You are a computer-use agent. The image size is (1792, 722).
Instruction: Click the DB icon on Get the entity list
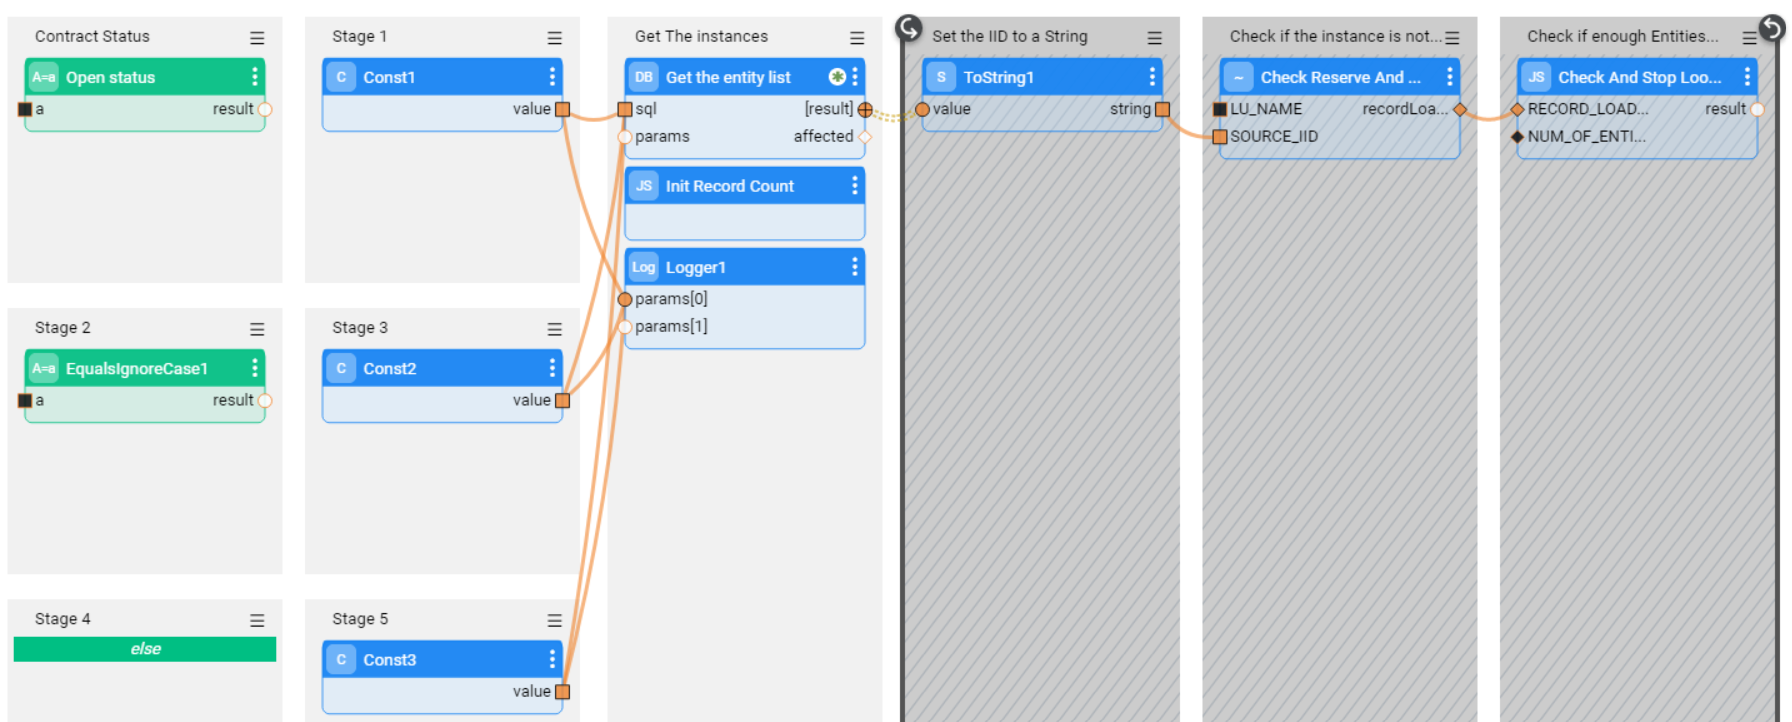click(643, 77)
